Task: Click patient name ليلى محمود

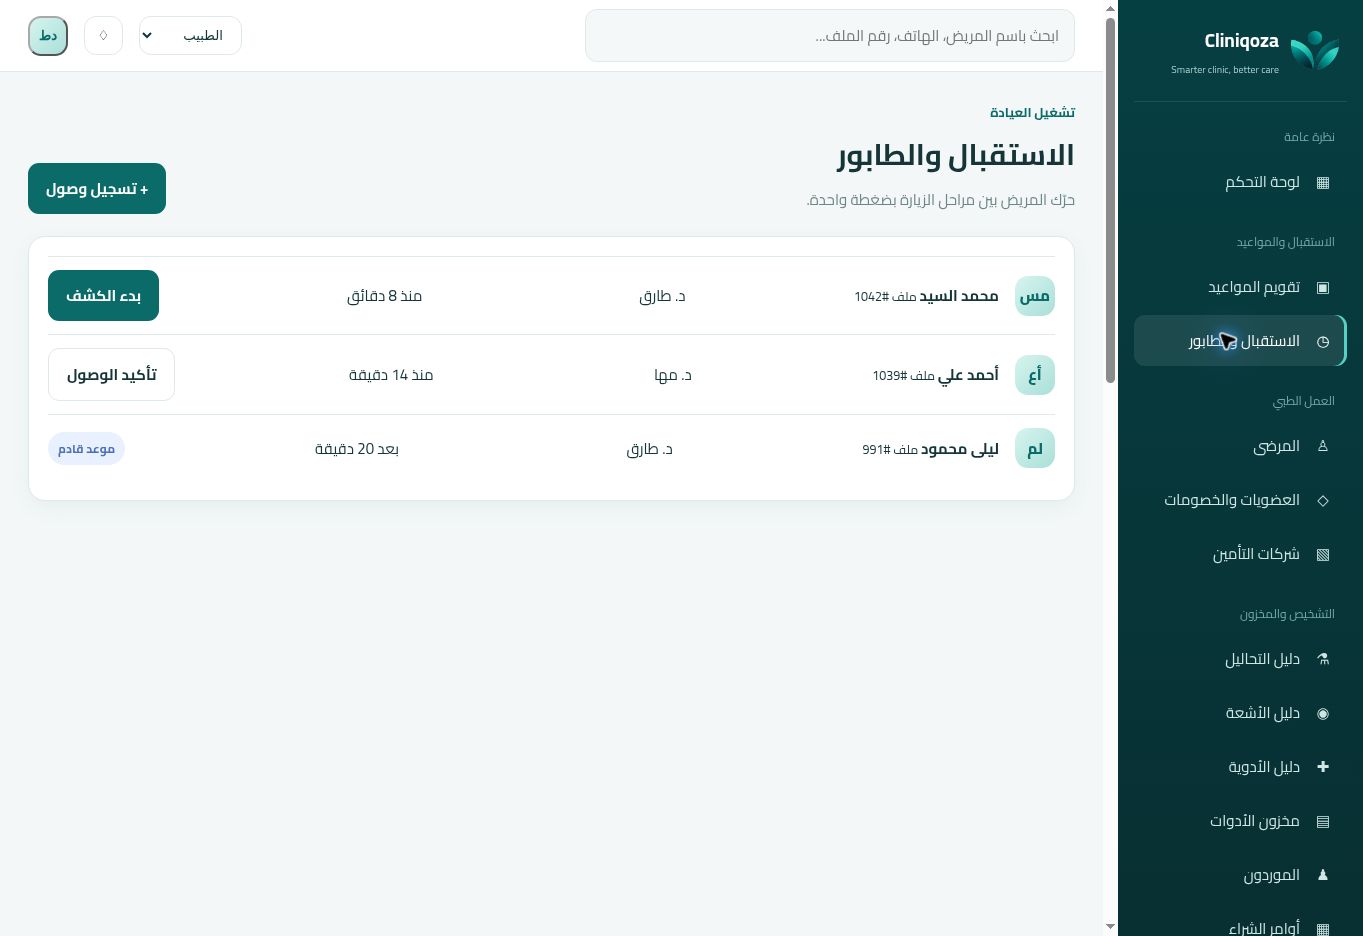Action: (960, 449)
